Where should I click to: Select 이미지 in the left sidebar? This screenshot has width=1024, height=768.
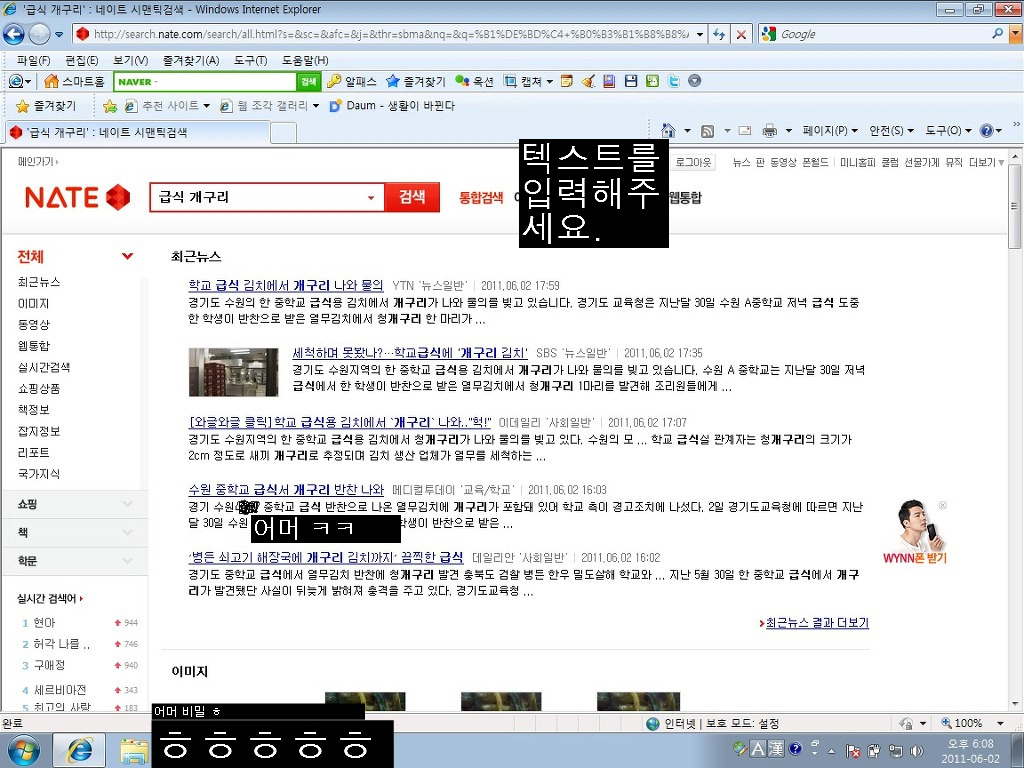(x=33, y=303)
